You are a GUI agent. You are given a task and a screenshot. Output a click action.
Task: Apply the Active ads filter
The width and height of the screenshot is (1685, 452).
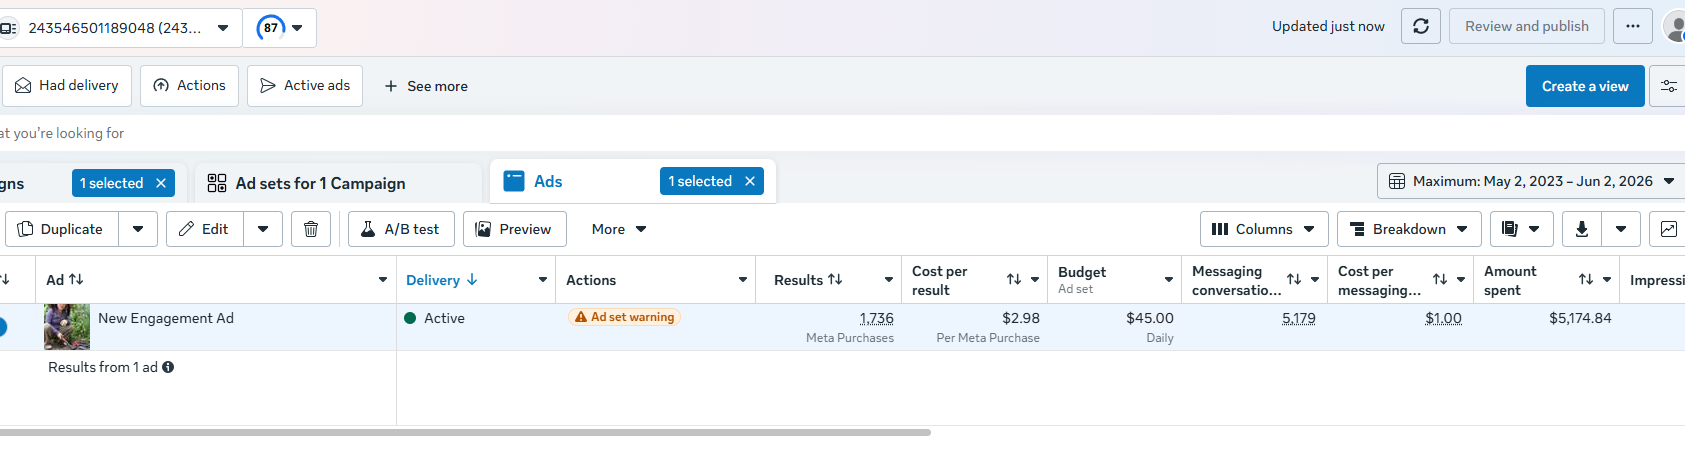[305, 86]
